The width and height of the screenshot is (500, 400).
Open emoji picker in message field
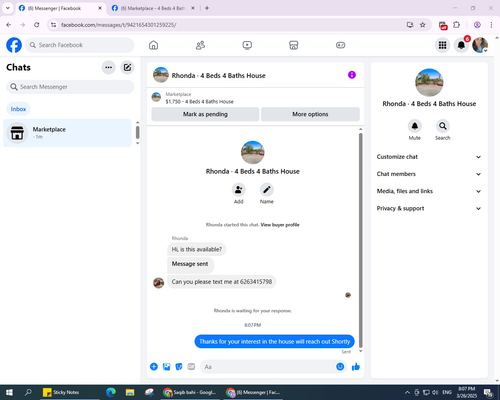(340, 367)
